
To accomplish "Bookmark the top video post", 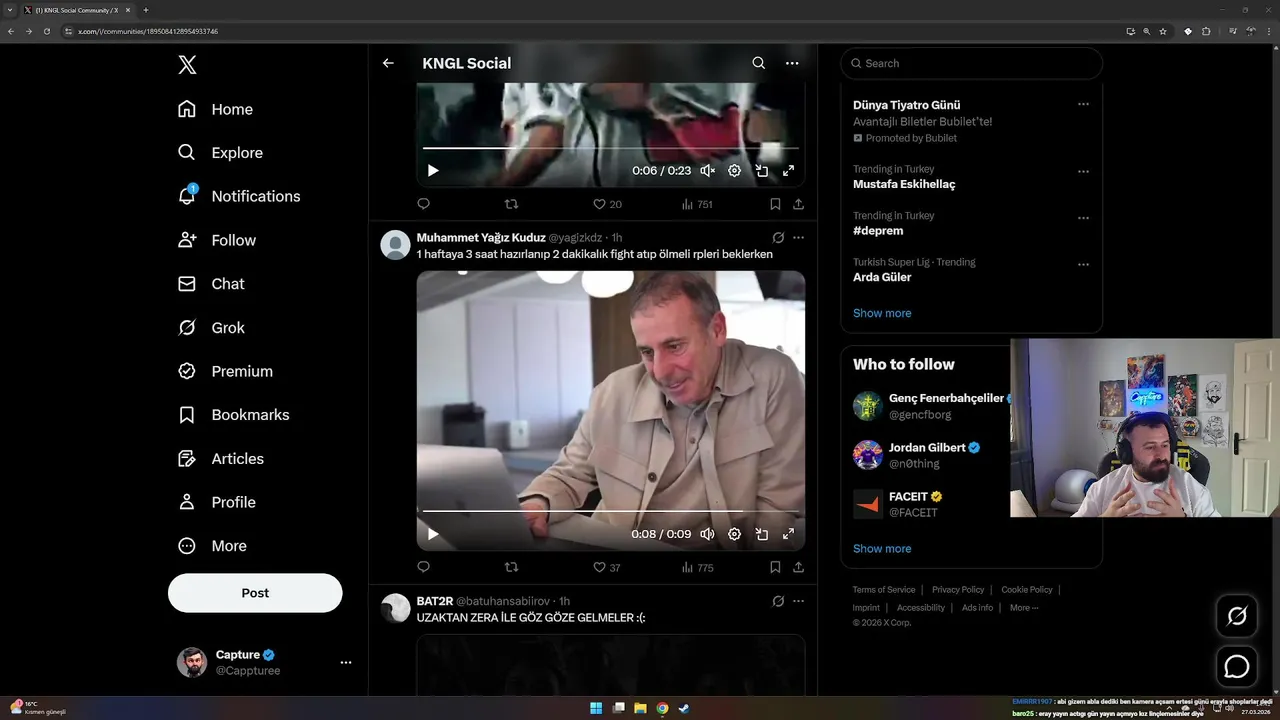I will point(775,204).
